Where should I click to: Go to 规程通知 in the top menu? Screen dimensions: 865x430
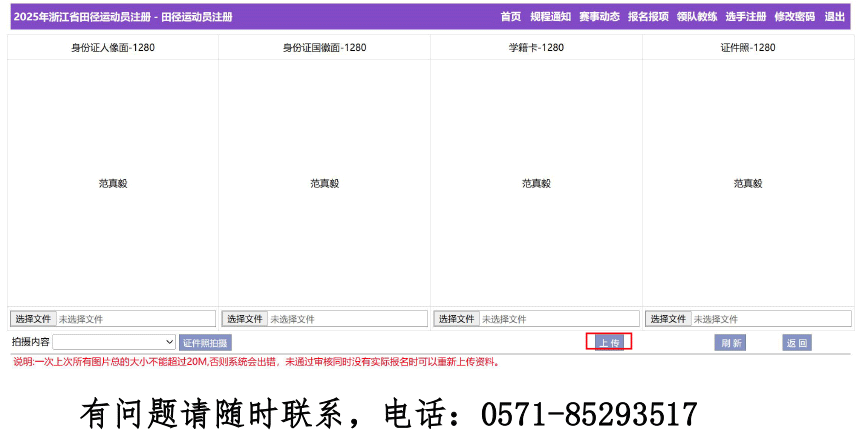click(550, 17)
